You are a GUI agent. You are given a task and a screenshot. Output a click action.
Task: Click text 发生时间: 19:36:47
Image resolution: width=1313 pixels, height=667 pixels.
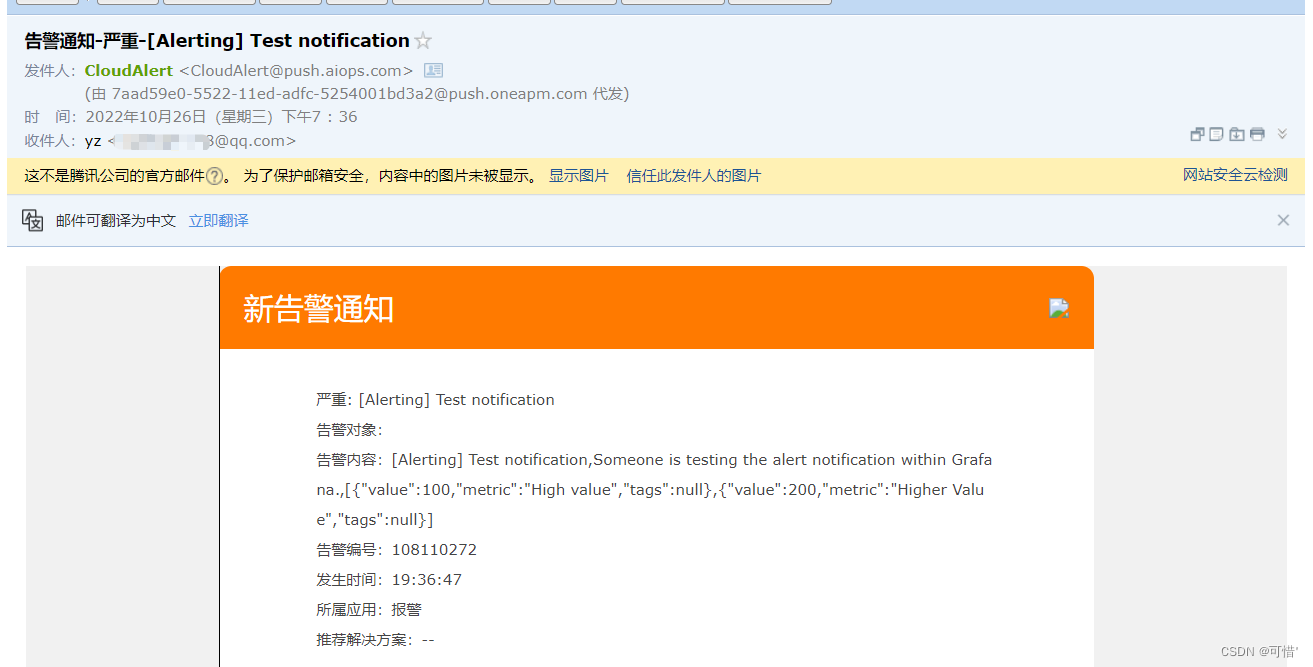point(389,580)
